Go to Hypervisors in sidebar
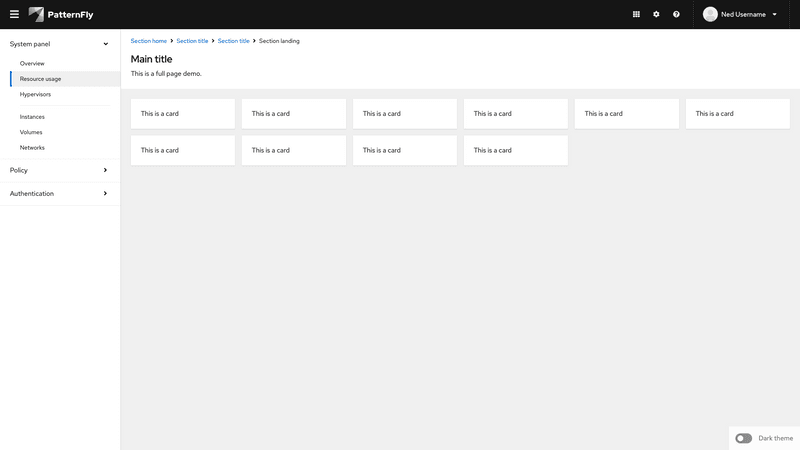The image size is (800, 450). (x=35, y=94)
